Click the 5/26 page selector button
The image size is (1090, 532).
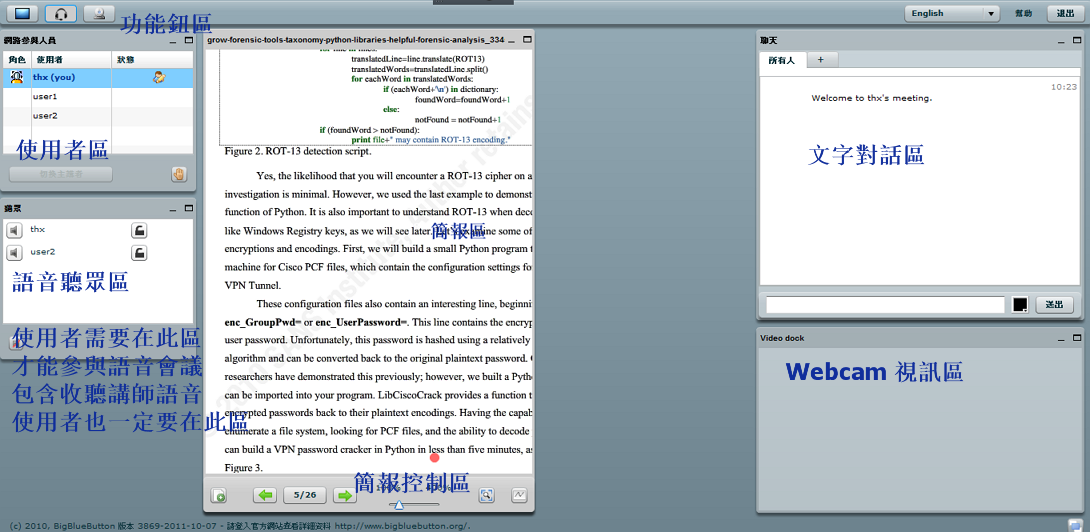305,495
